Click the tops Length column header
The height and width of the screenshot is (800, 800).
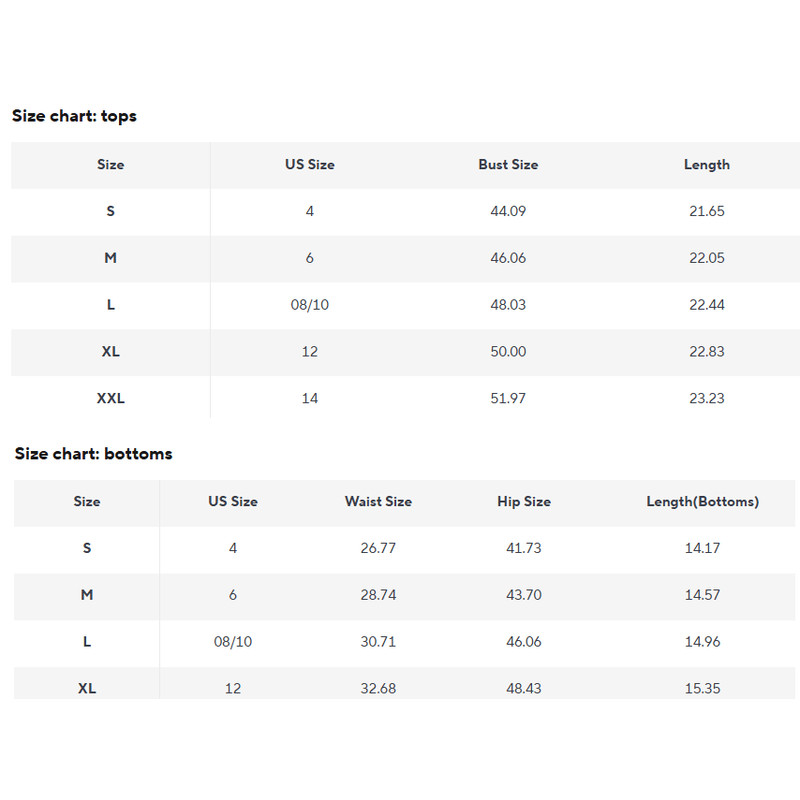tap(706, 165)
